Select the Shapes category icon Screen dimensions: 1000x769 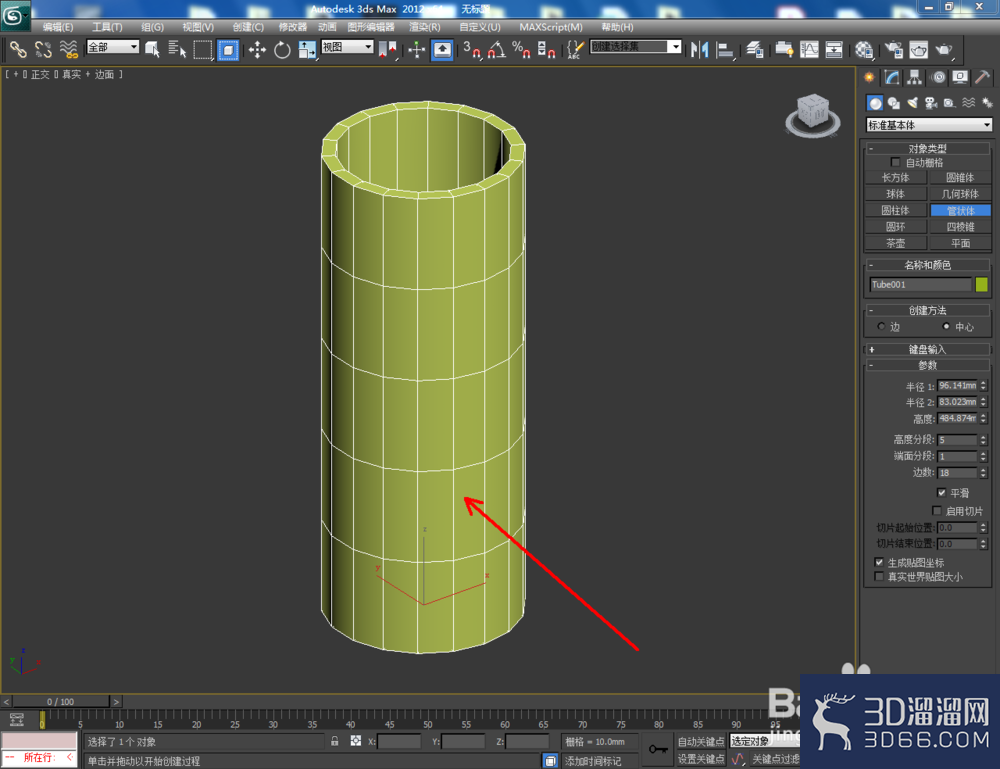pos(893,103)
